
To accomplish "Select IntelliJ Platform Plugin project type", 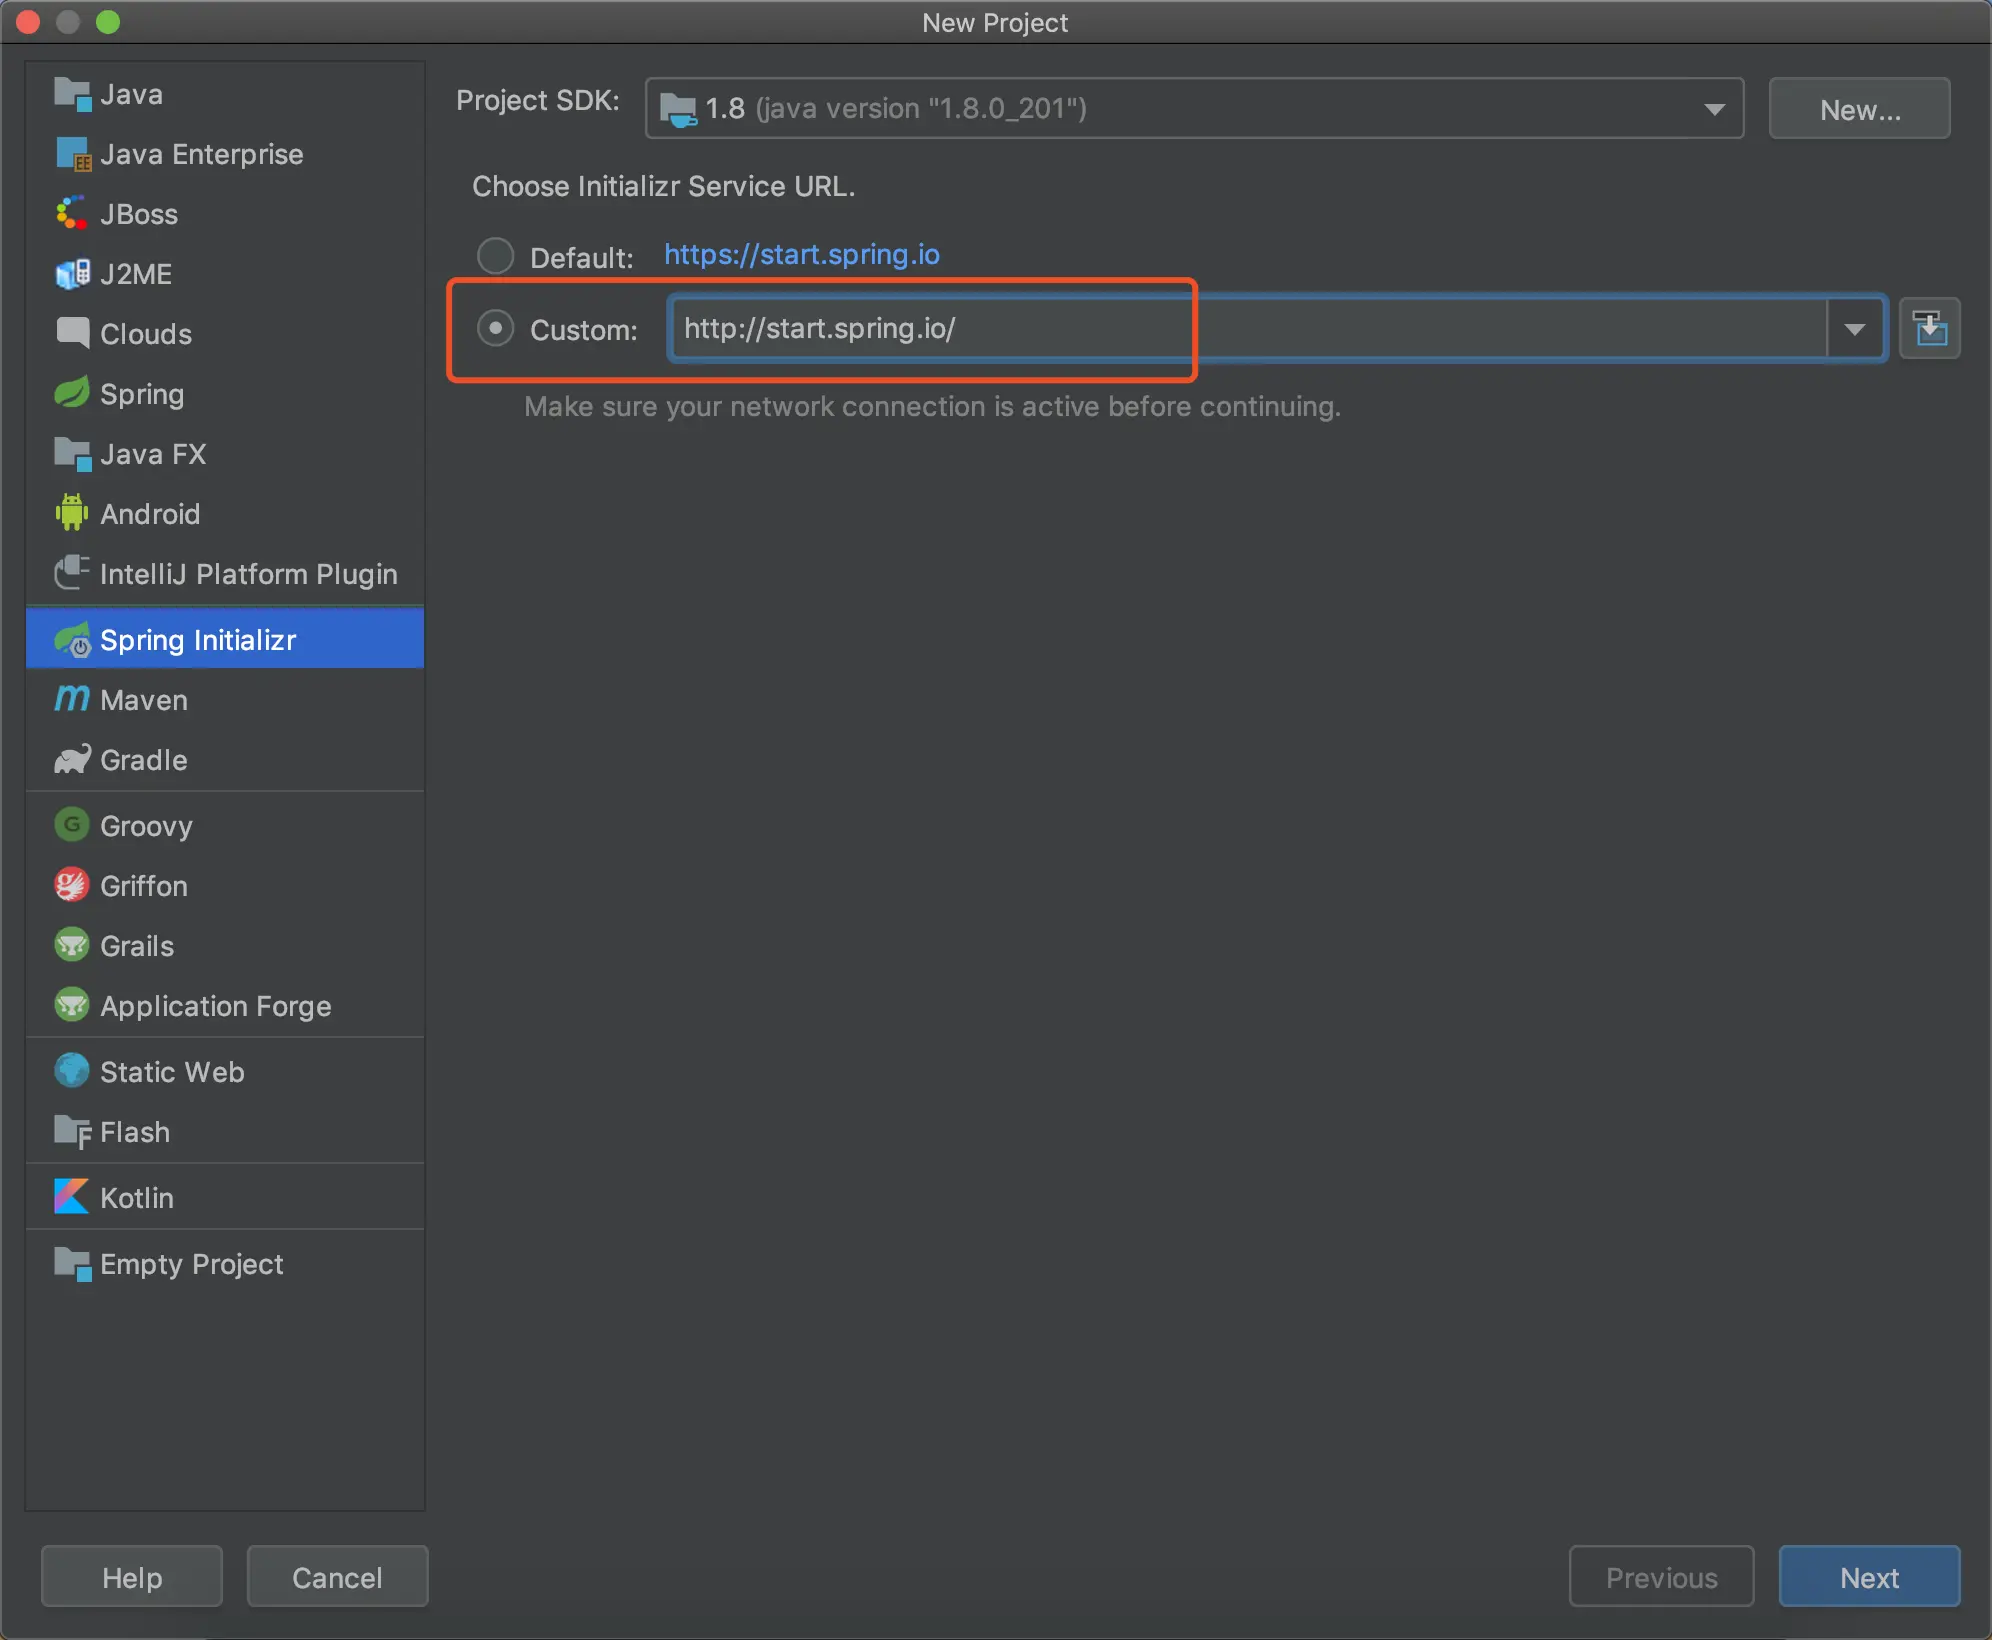I will (x=248, y=573).
